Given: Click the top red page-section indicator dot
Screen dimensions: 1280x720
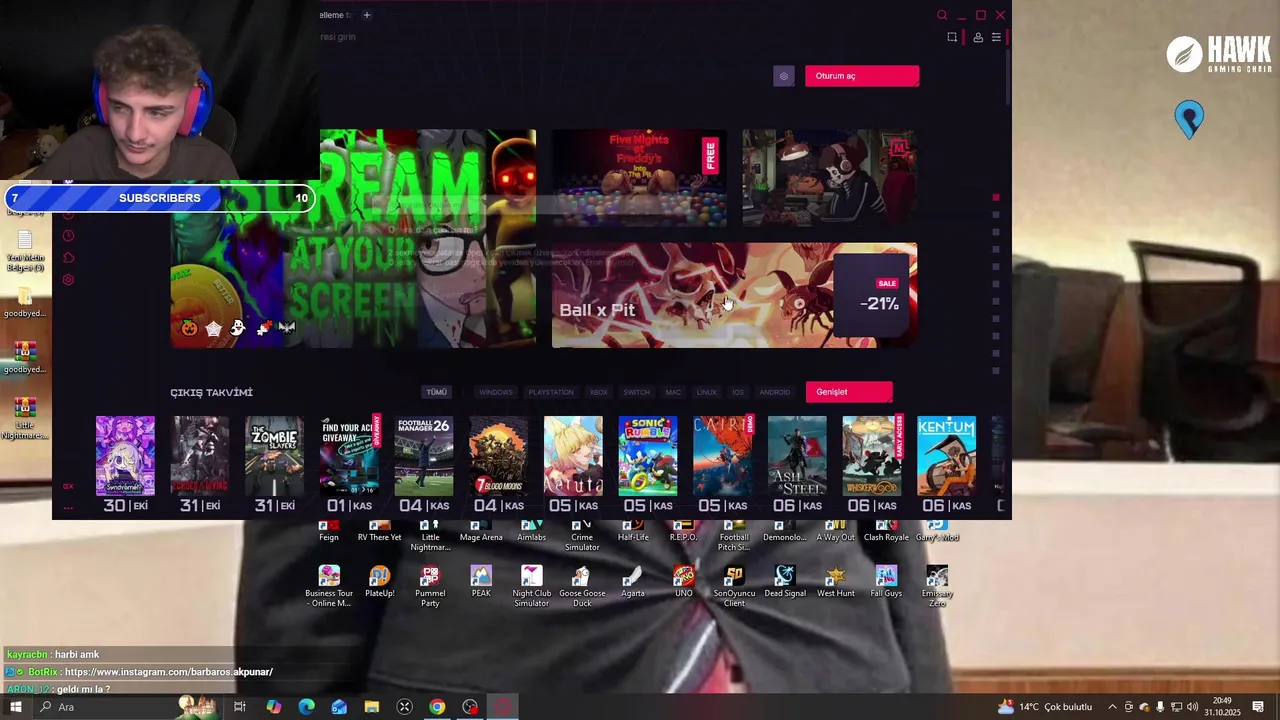Looking at the screenshot, I should click(996, 197).
